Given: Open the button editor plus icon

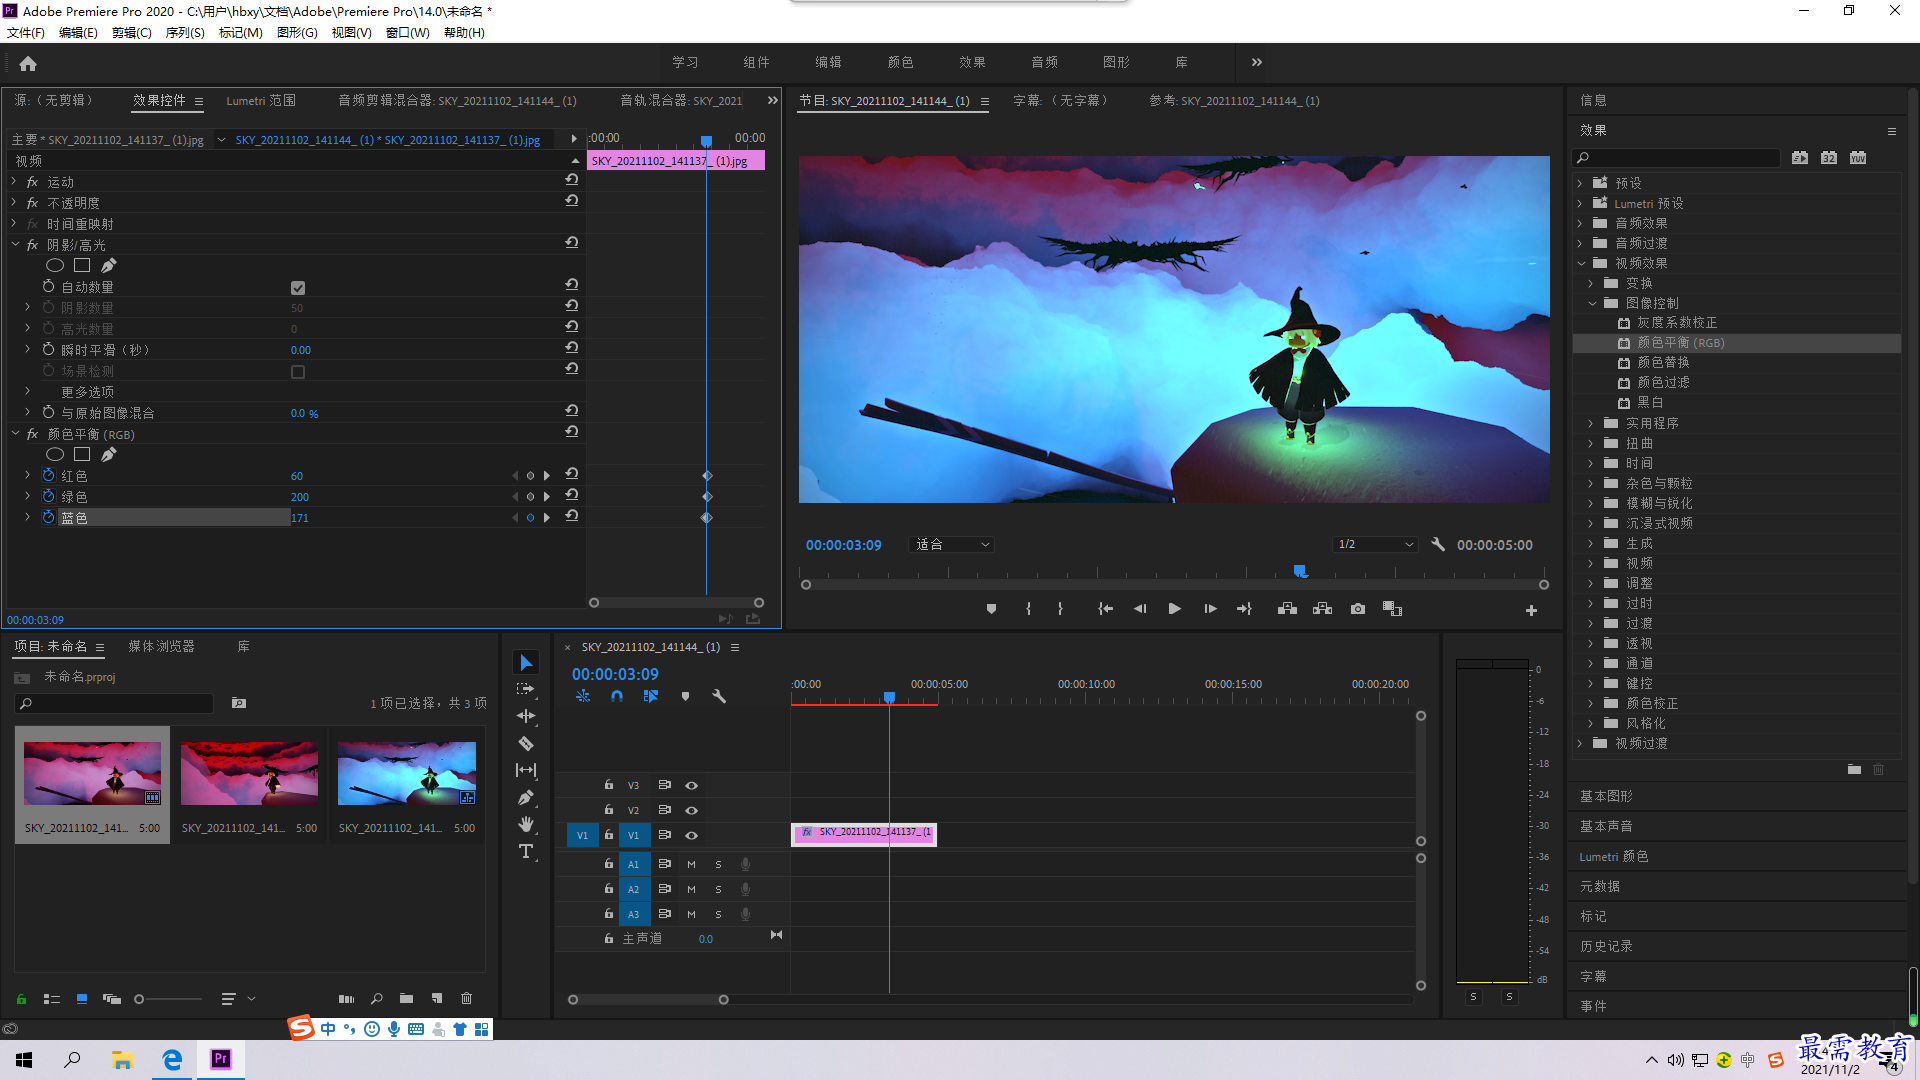Looking at the screenshot, I should click(x=1531, y=610).
